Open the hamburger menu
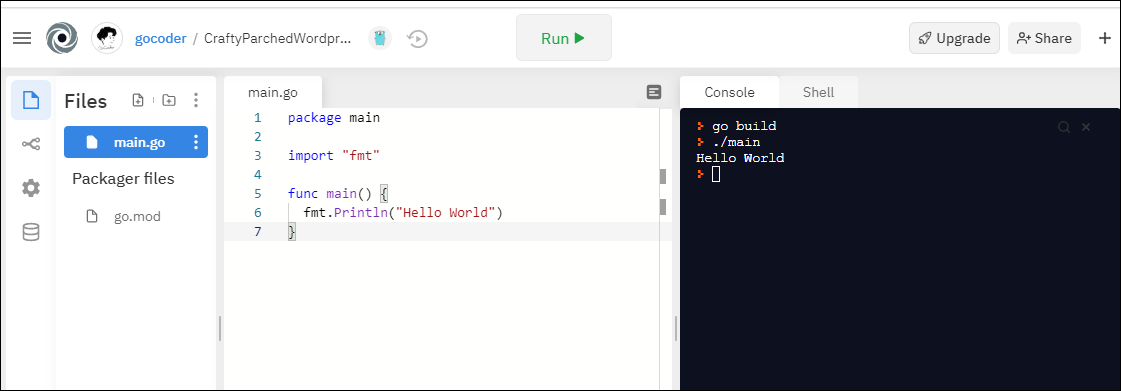The width and height of the screenshot is (1121, 391). 22,39
